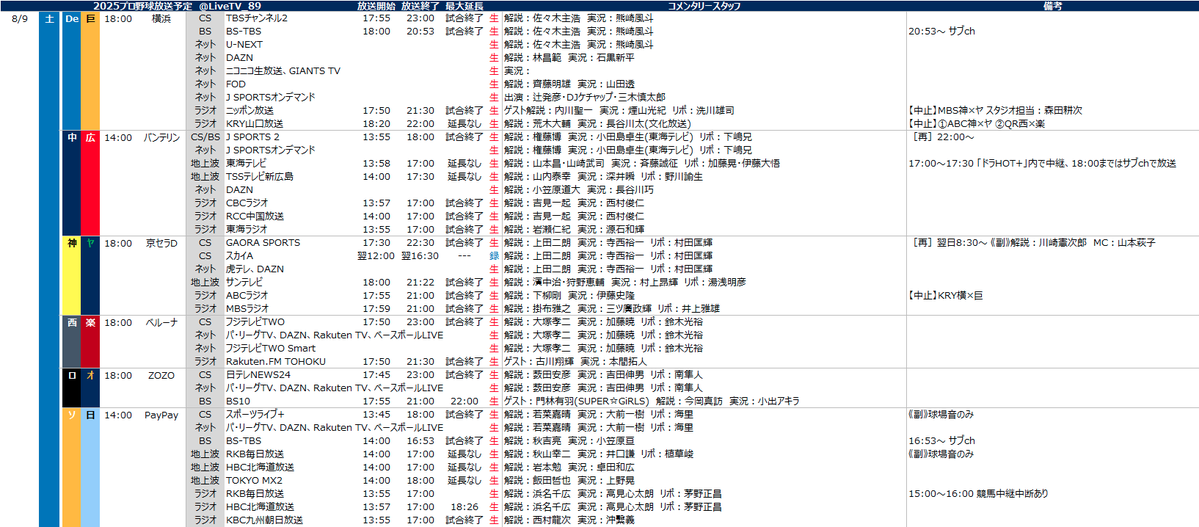Screen dimensions: 1199x527
Task: Select the PayPay venue cell
Action: coord(161,414)
